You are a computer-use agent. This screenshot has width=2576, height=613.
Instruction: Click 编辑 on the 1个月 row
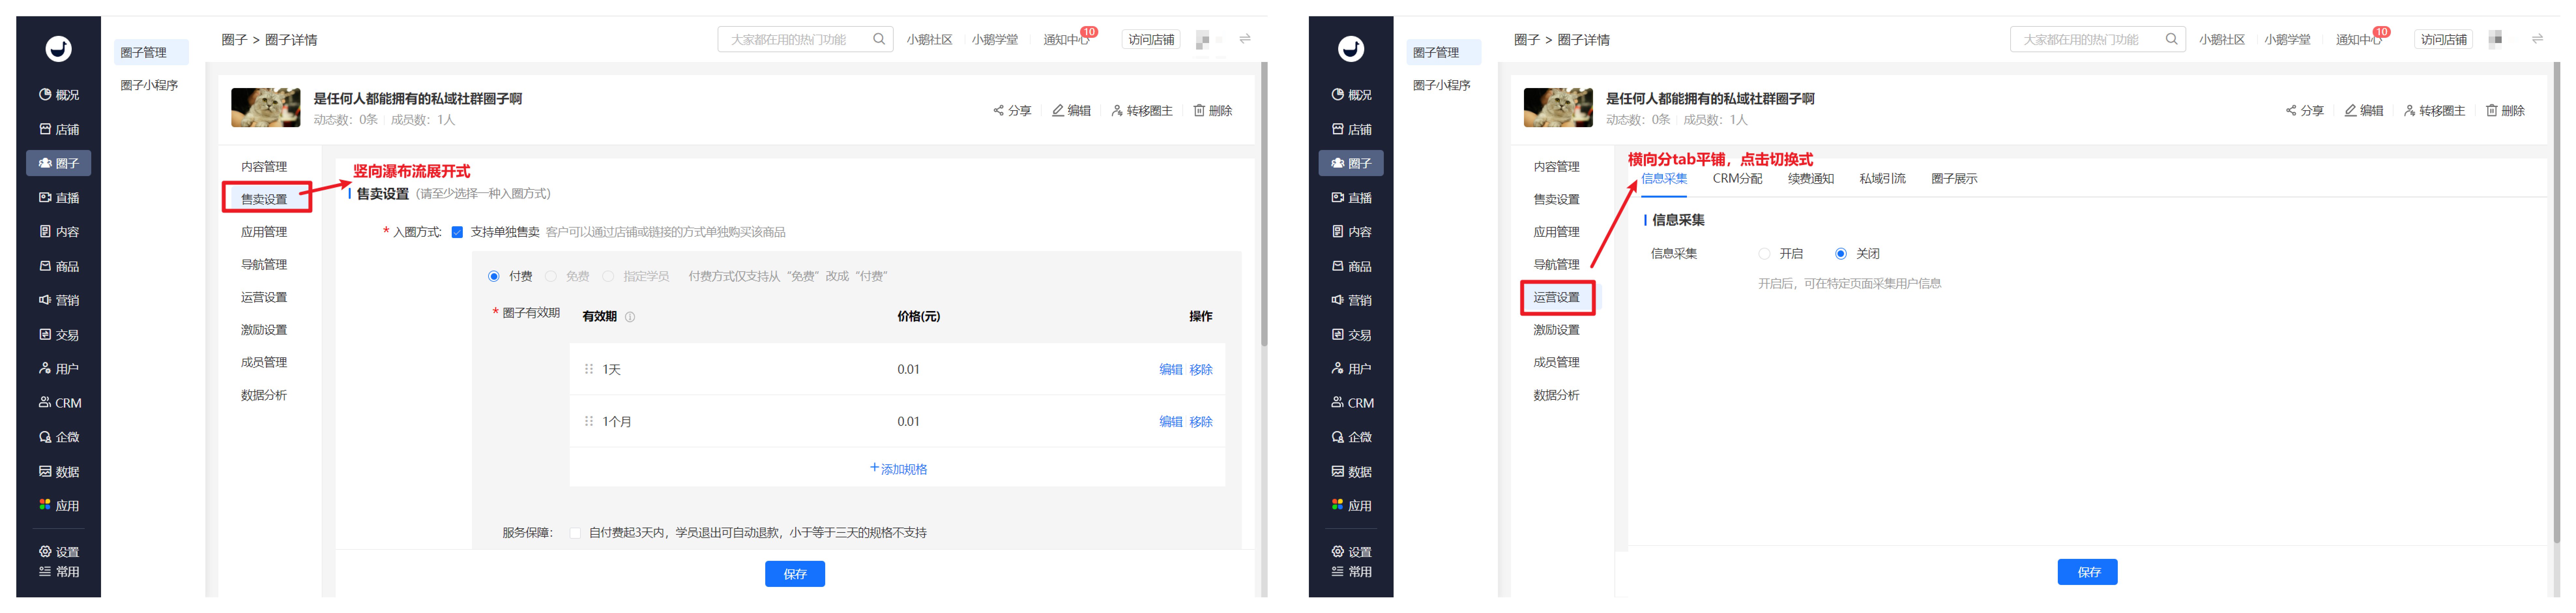pos(1171,422)
